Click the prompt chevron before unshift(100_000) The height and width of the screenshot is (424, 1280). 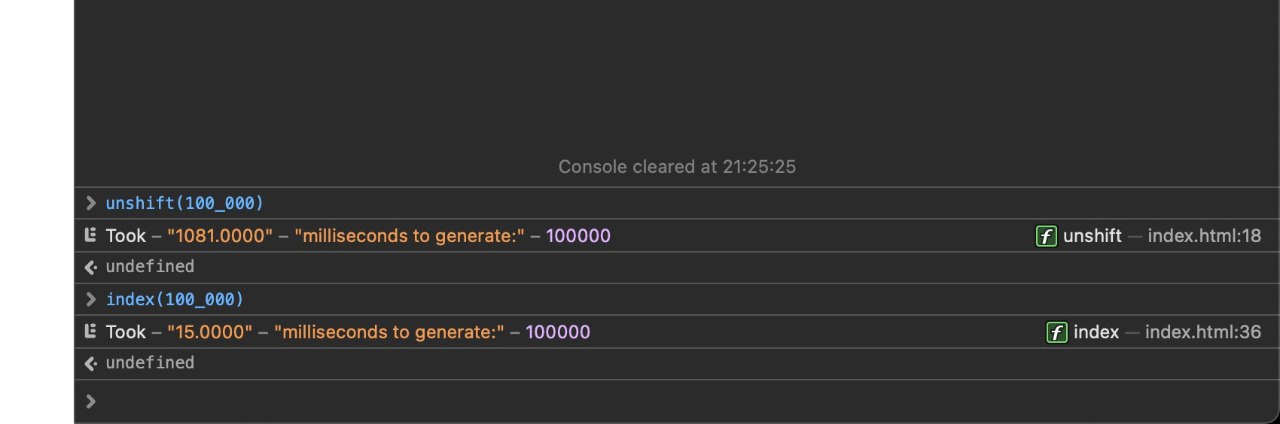click(91, 203)
